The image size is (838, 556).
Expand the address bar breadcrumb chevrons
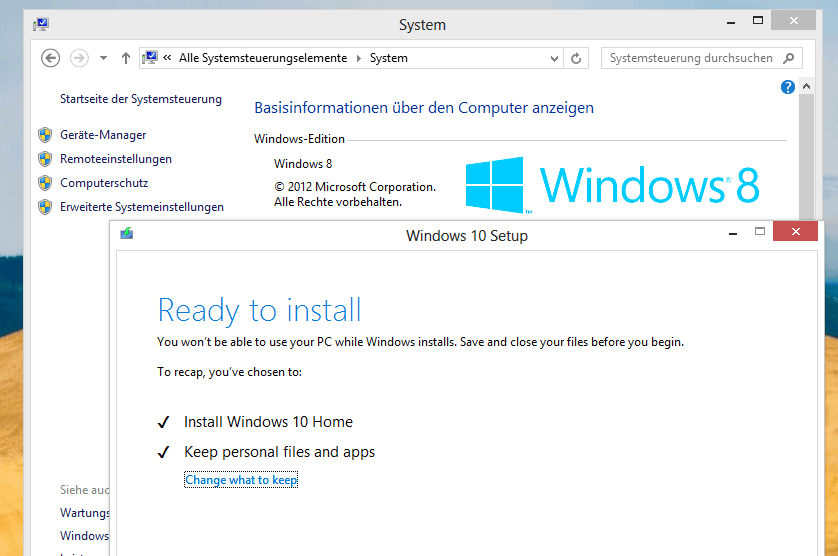click(167, 57)
